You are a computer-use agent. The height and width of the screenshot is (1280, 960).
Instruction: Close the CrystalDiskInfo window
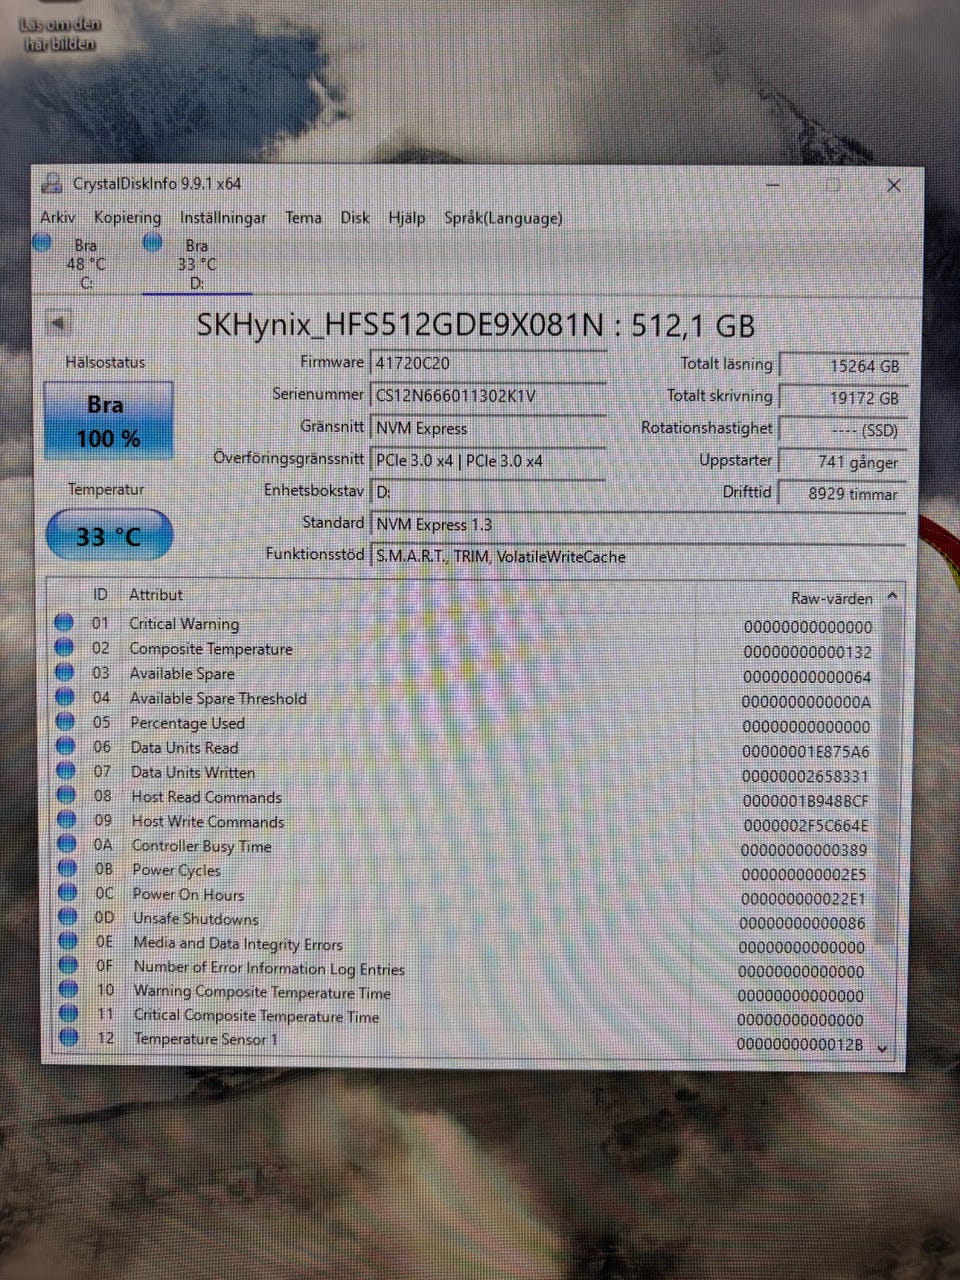(x=894, y=185)
